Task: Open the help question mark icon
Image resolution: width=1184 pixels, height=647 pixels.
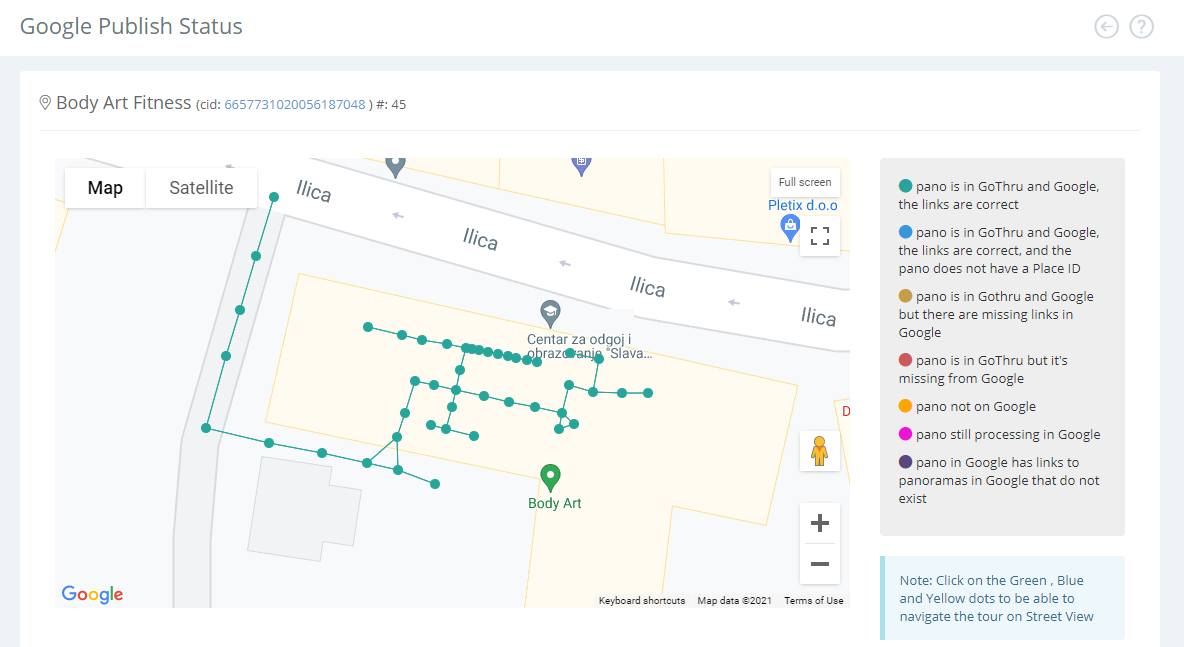Action: point(1141,27)
